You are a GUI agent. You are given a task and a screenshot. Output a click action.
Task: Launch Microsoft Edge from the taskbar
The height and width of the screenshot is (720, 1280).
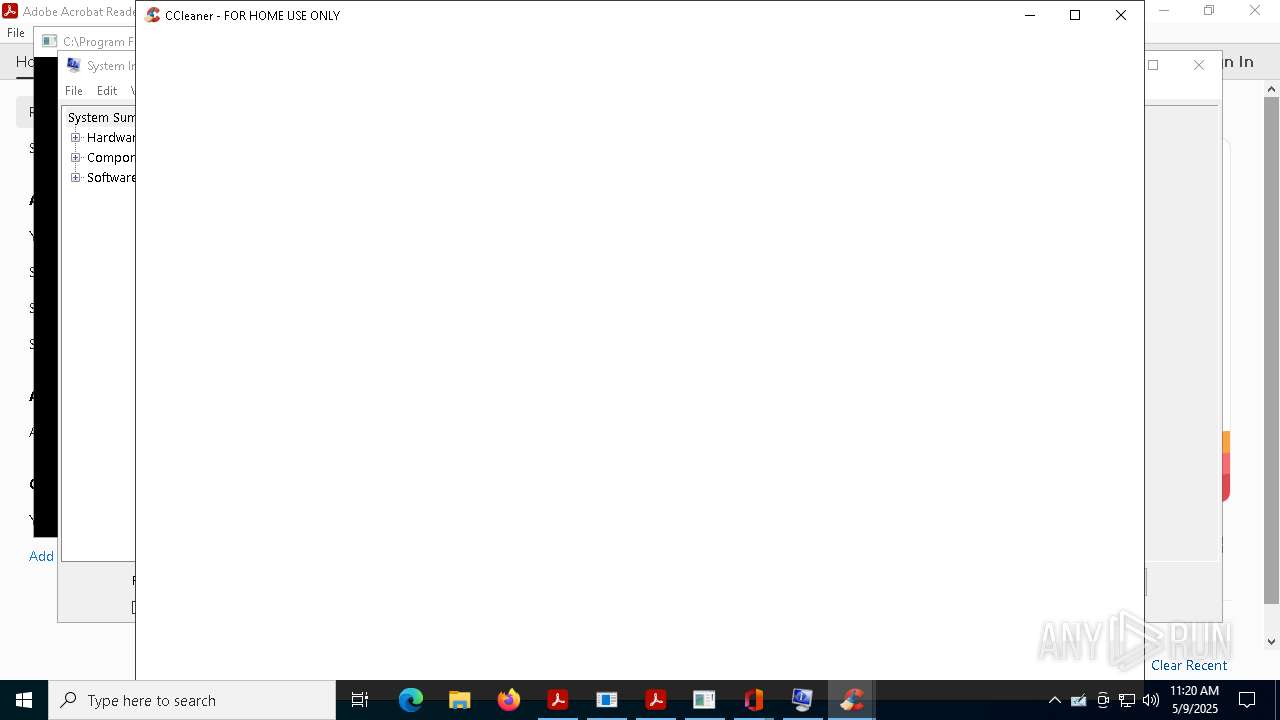click(411, 700)
